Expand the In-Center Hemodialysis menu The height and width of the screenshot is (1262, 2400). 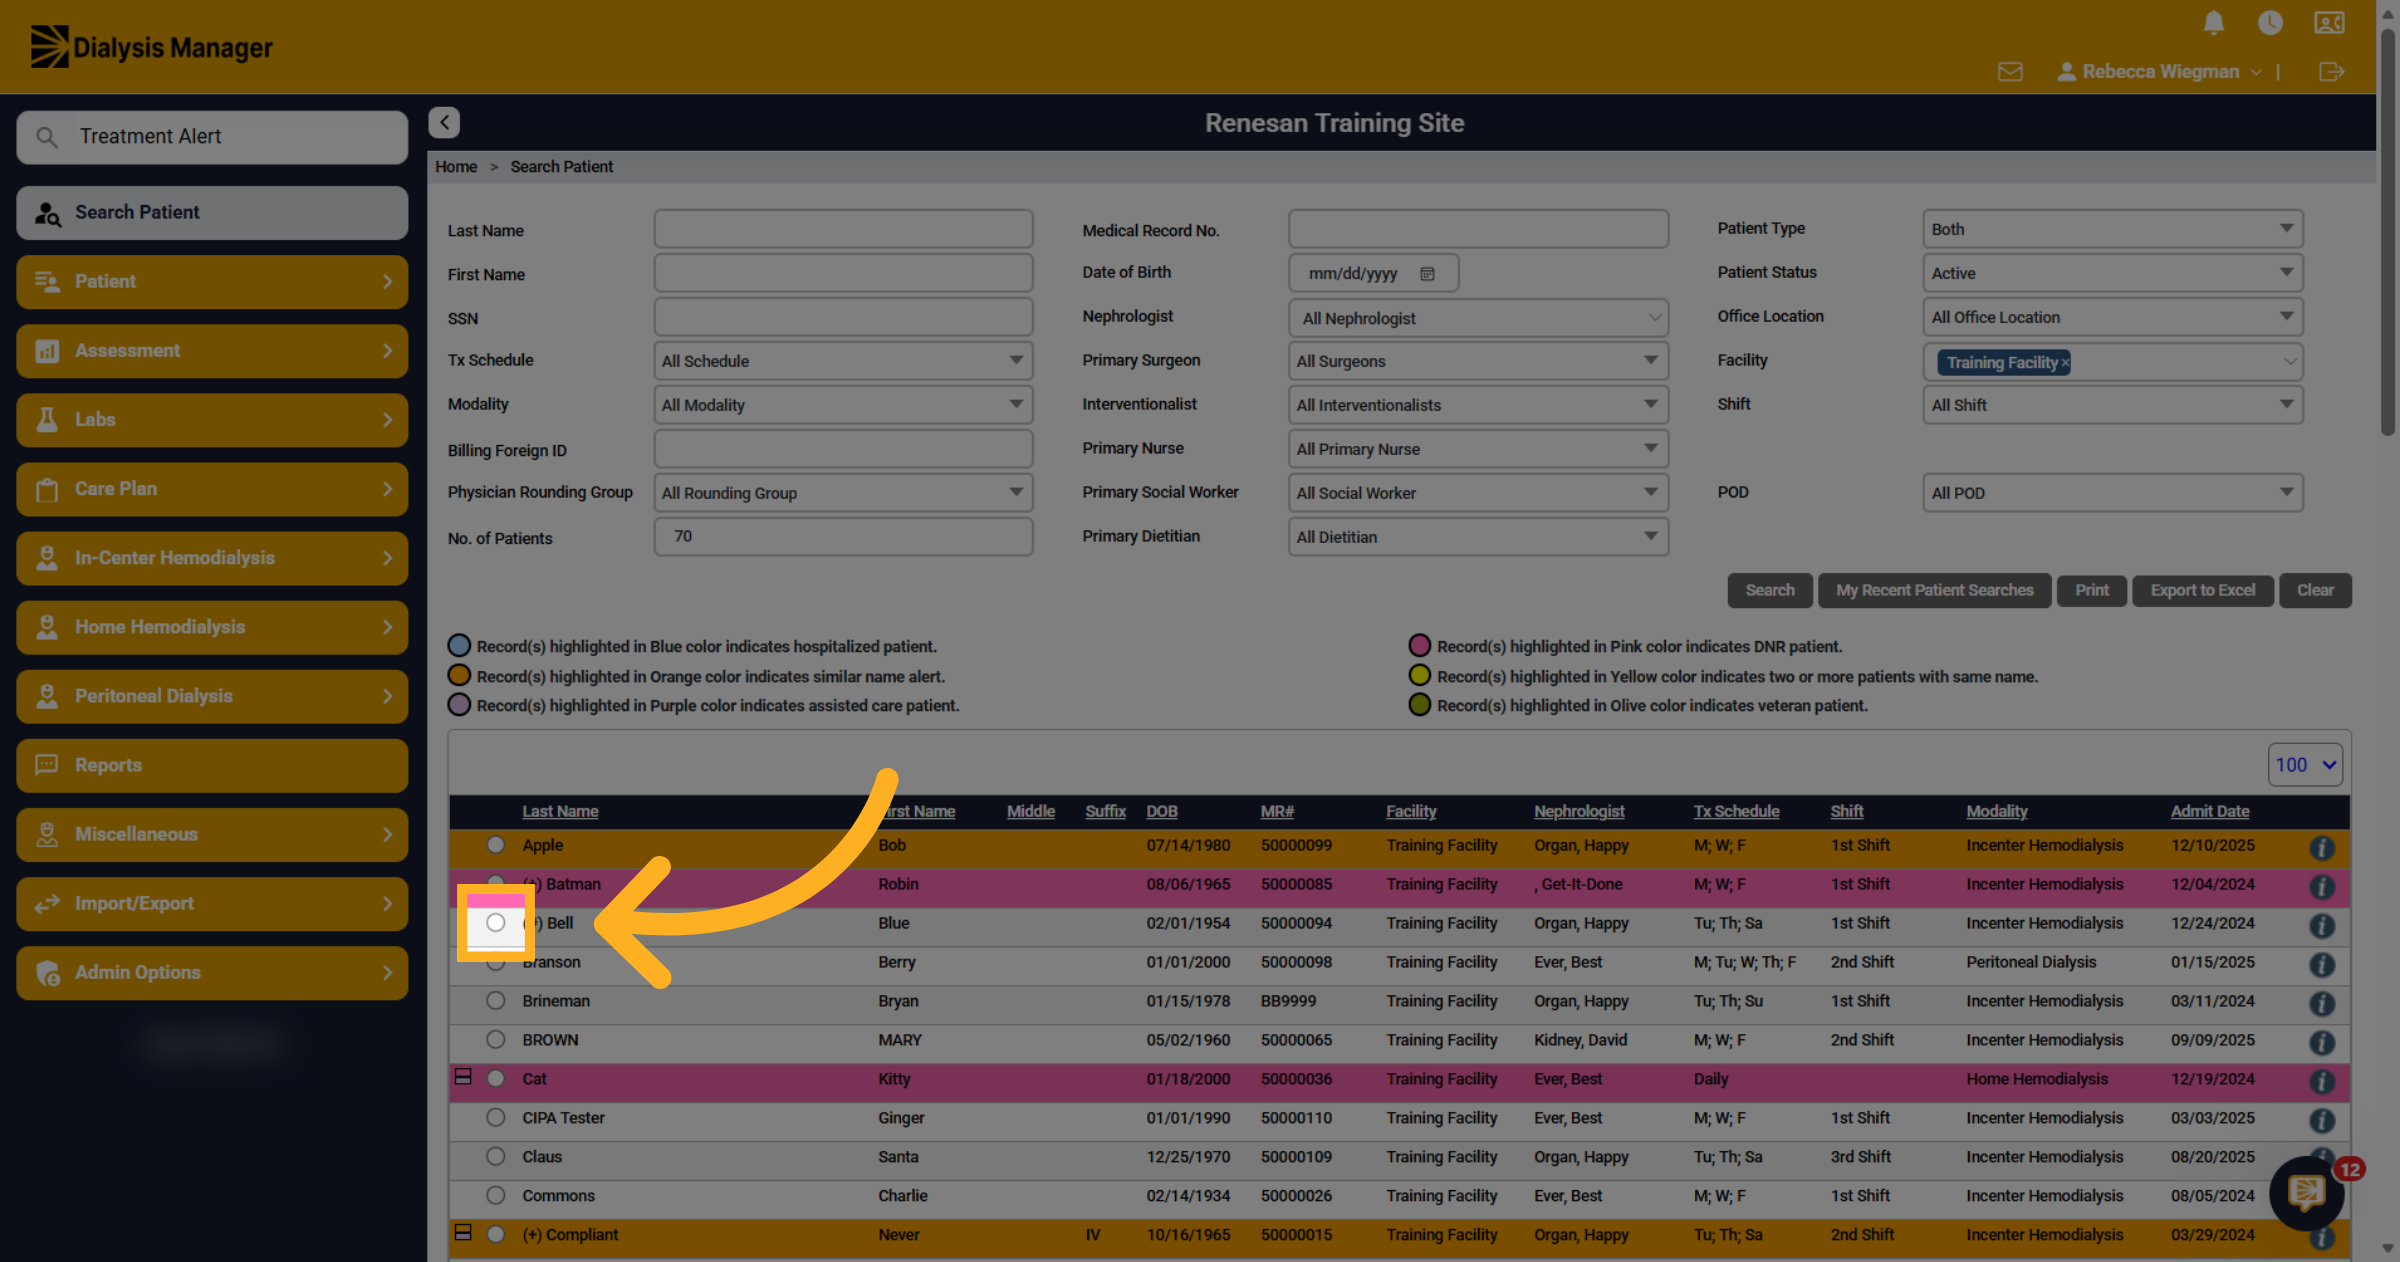click(212, 558)
